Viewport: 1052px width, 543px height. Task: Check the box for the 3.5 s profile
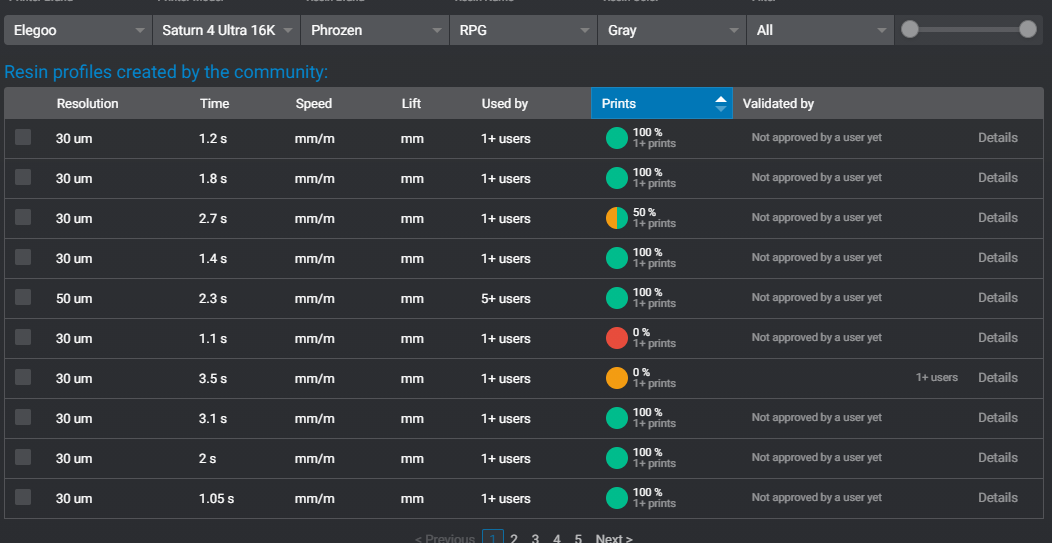[23, 377]
